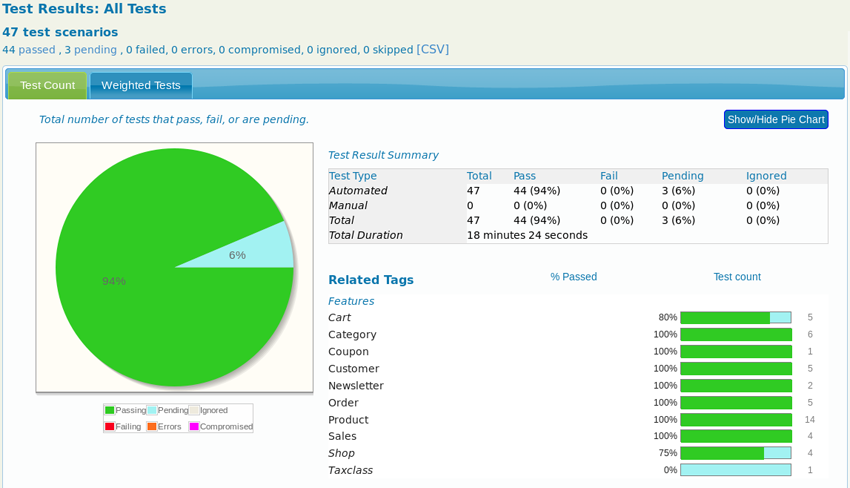This screenshot has height=488, width=850.
Task: Sort by the % Passed column header
Action: tap(574, 277)
